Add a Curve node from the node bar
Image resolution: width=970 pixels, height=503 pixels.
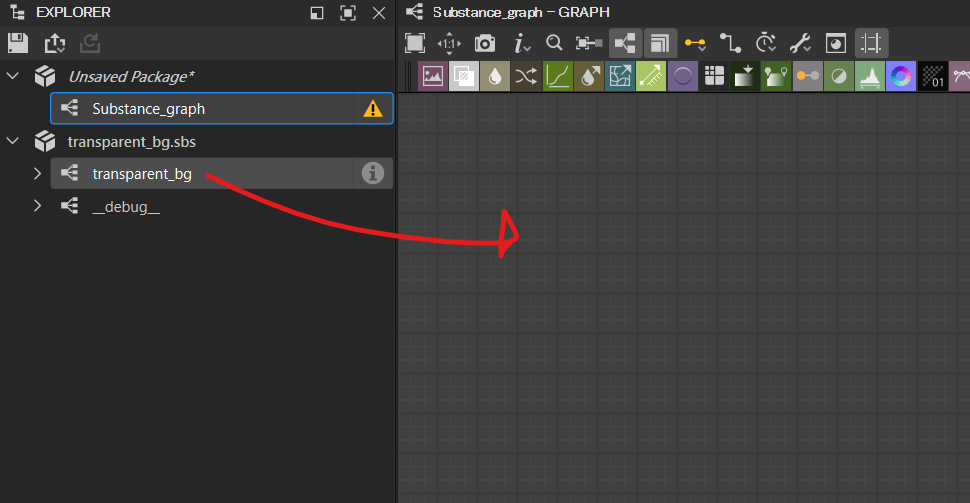557,76
